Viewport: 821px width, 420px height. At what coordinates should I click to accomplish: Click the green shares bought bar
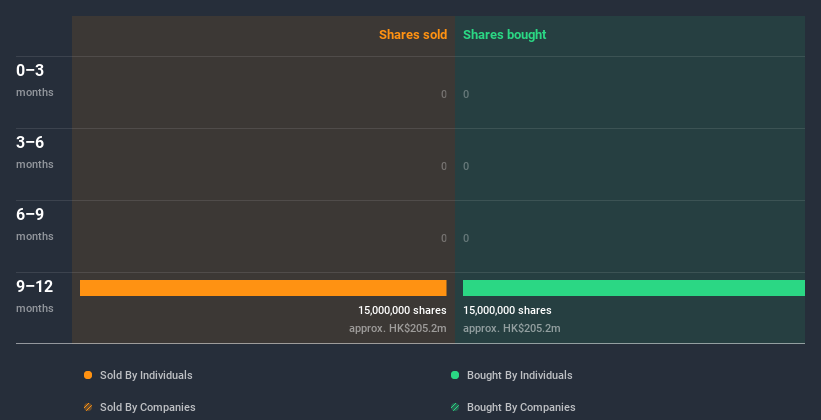click(634, 288)
